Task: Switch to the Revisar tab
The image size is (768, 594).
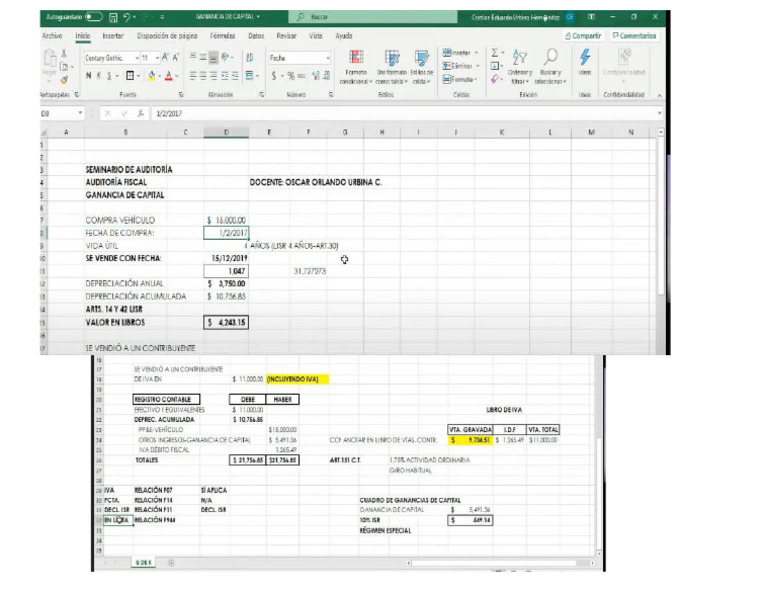Action: 287,36
